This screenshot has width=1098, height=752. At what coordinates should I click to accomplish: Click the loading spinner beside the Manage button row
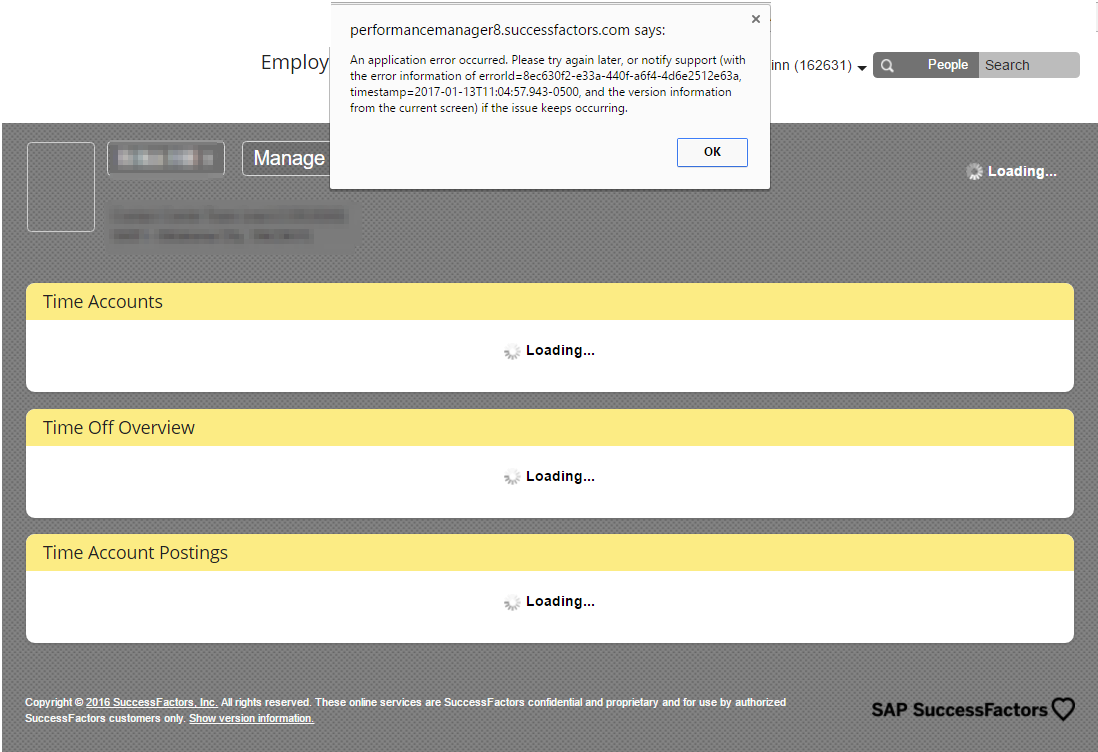click(x=974, y=172)
